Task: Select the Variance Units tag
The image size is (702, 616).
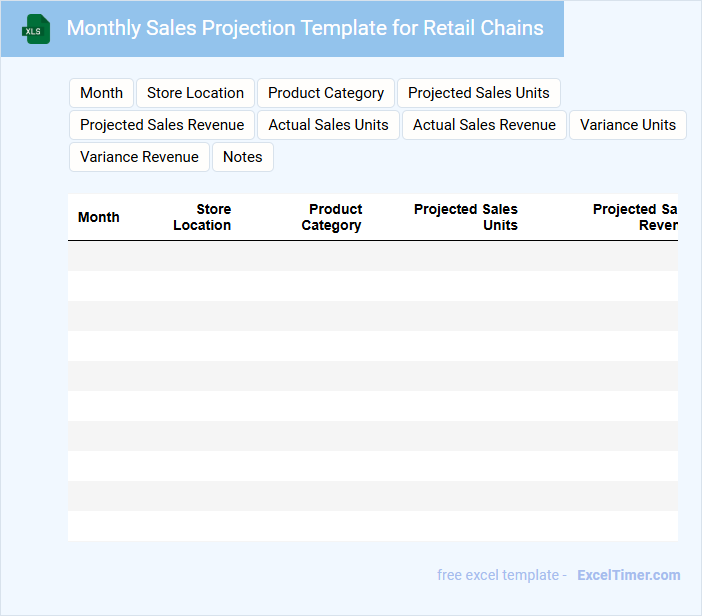Action: tap(628, 125)
